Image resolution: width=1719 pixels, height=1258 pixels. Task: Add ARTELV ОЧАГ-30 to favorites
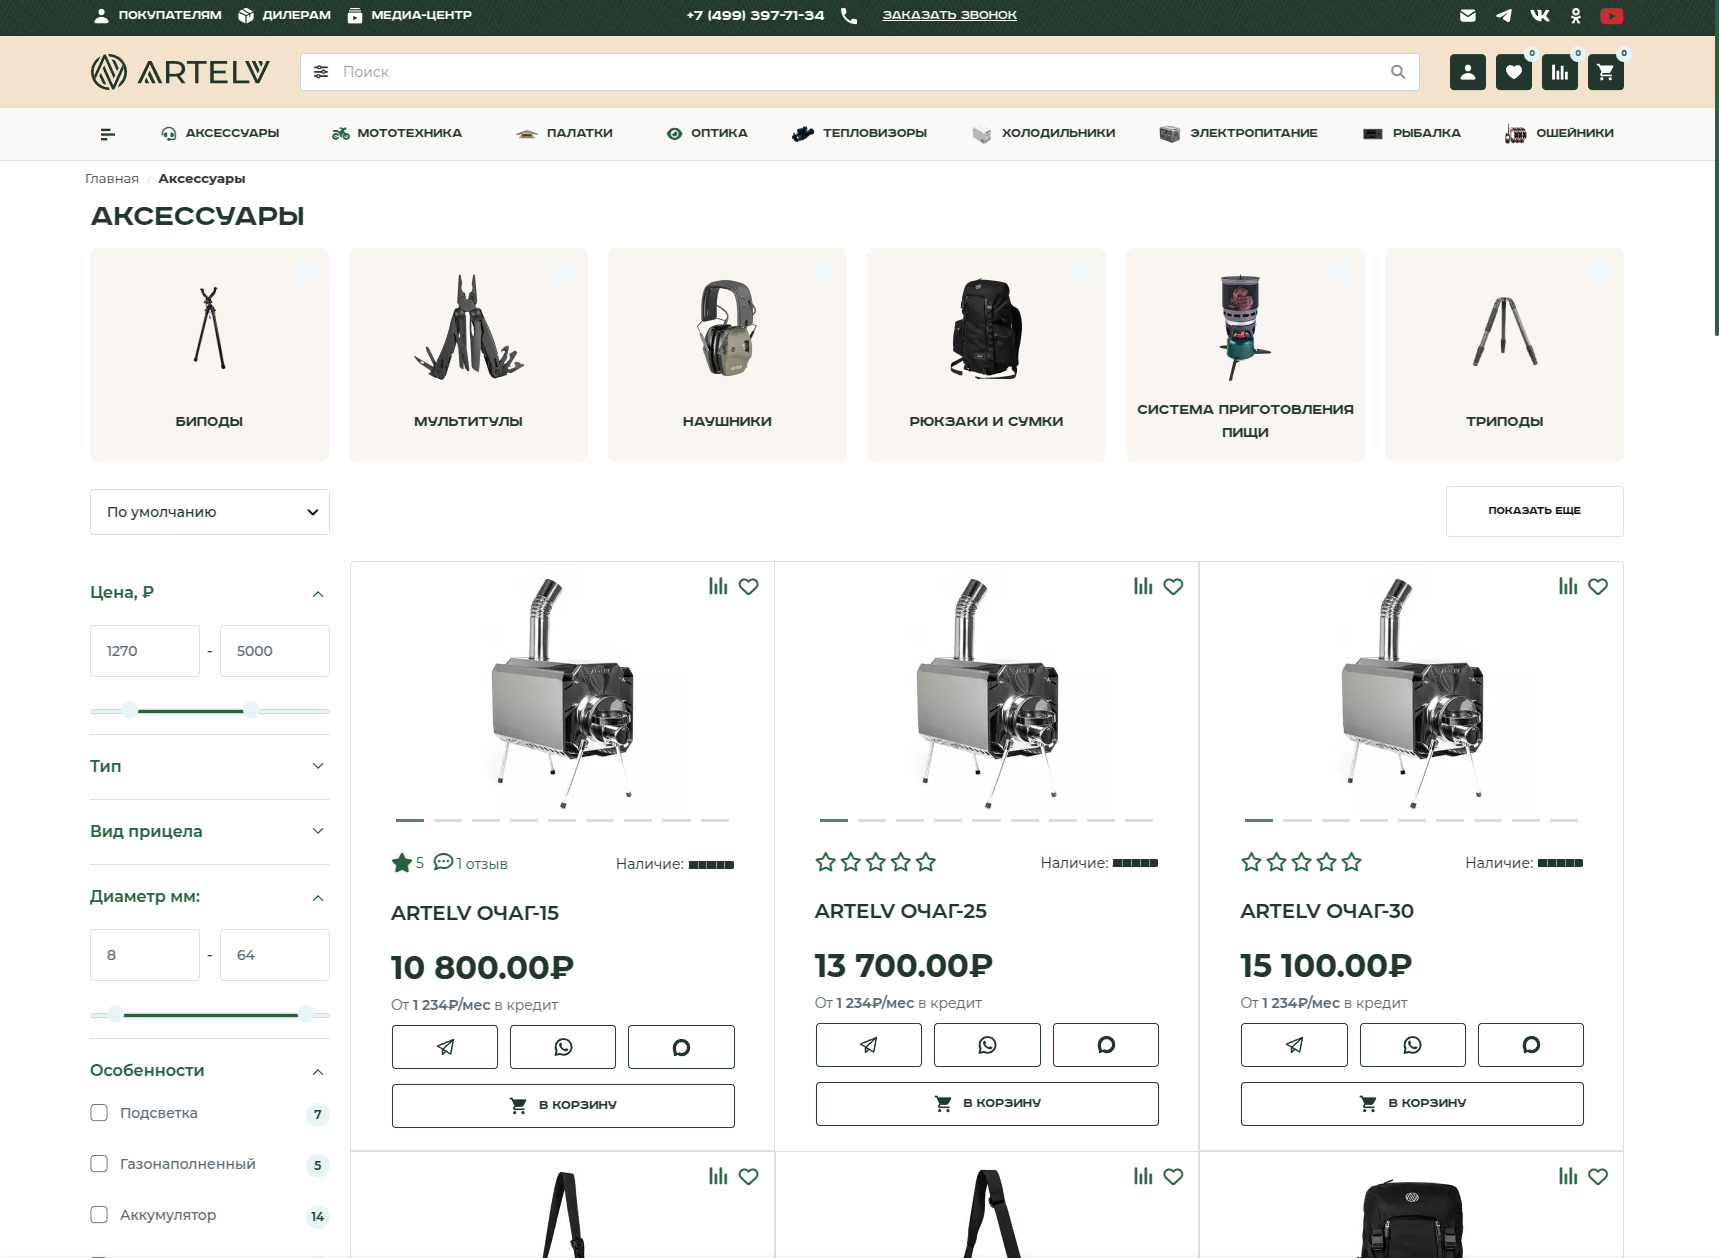coord(1598,586)
